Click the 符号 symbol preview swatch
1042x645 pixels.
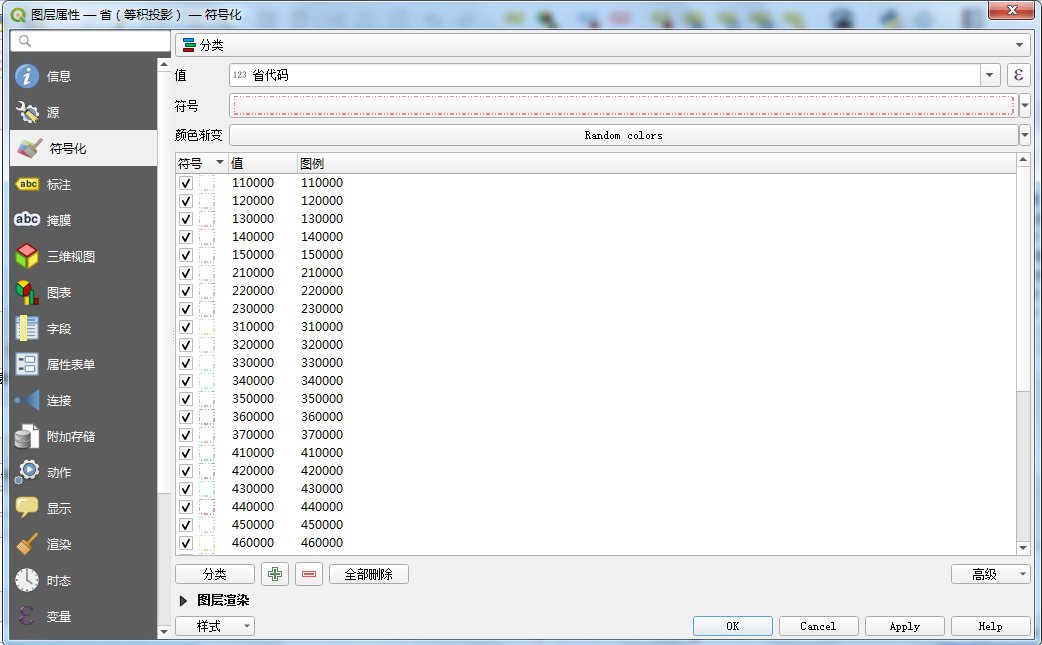tap(623, 105)
